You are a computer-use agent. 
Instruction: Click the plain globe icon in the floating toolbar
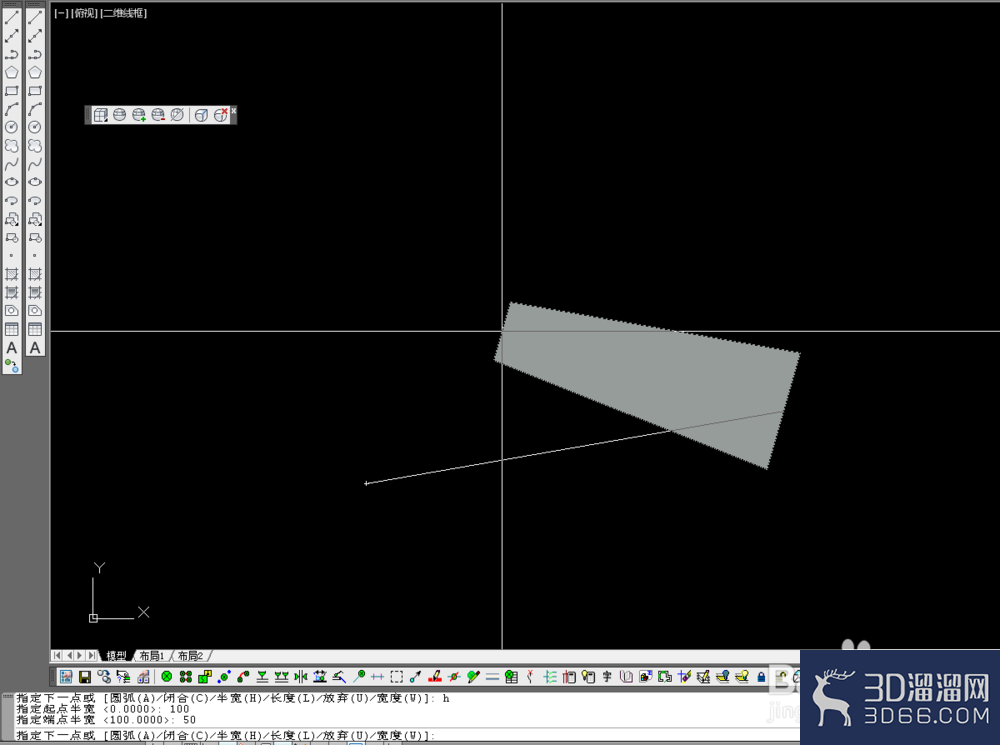119,115
